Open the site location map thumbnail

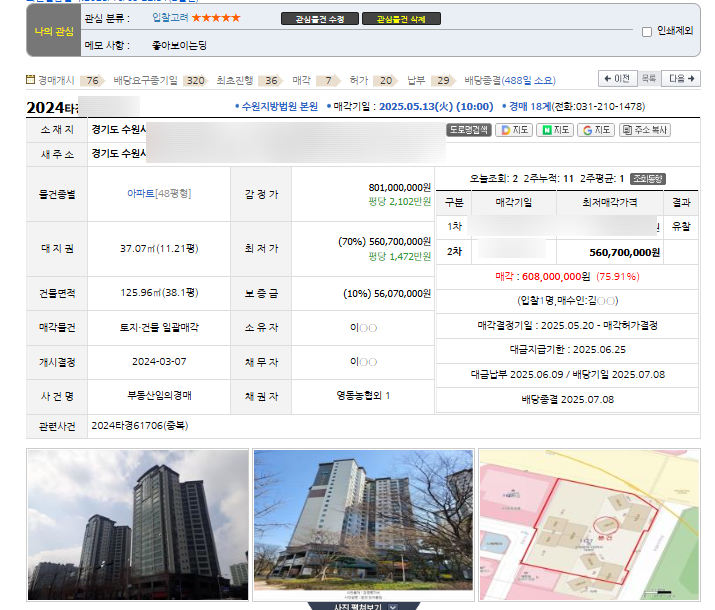[x=589, y=525]
